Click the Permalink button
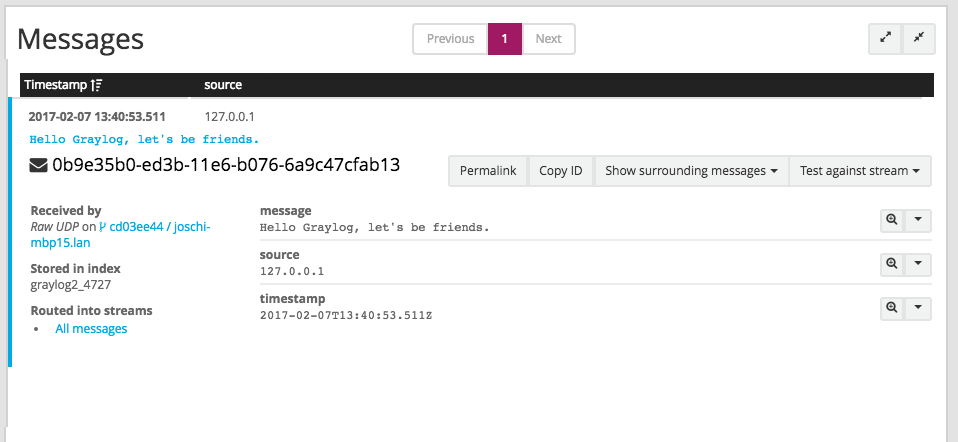This screenshot has height=442, width=958. point(488,171)
